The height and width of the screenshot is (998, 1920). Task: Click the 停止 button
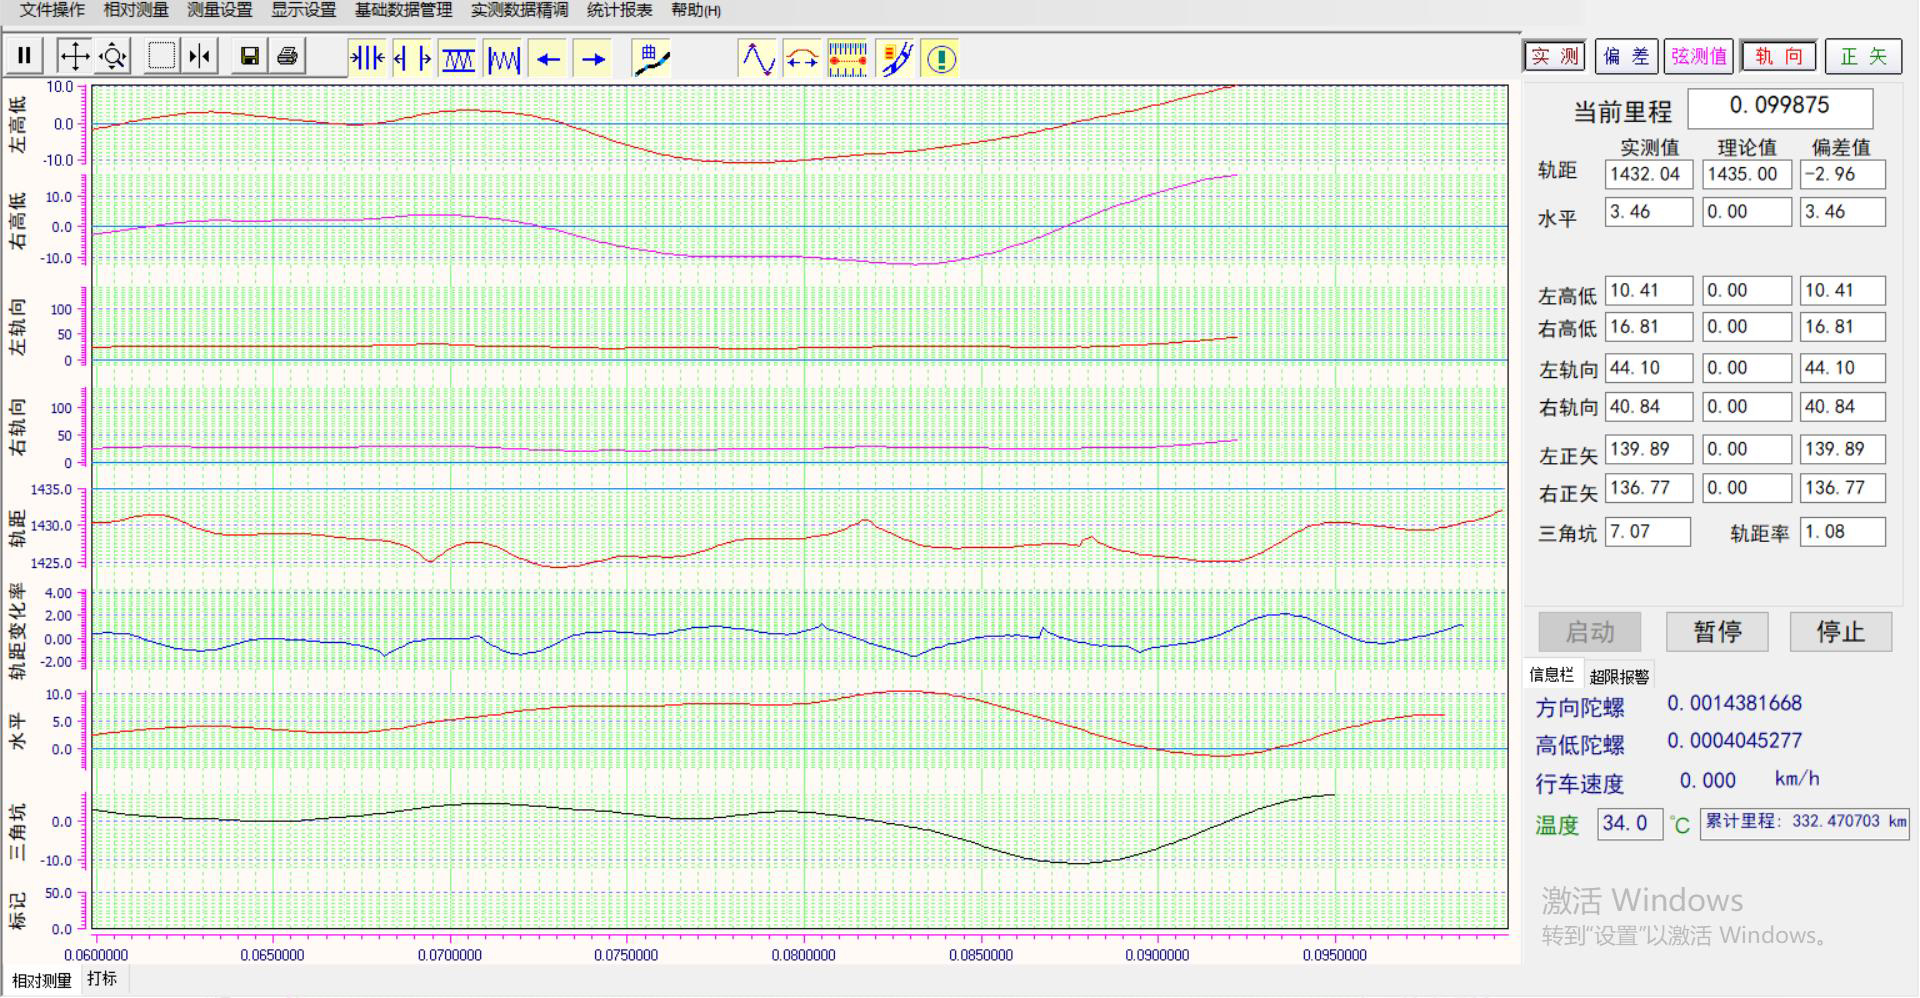tap(1841, 632)
